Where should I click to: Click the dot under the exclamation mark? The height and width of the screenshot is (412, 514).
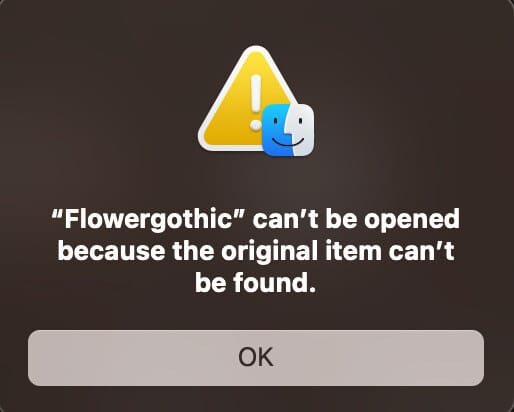click(x=256, y=125)
